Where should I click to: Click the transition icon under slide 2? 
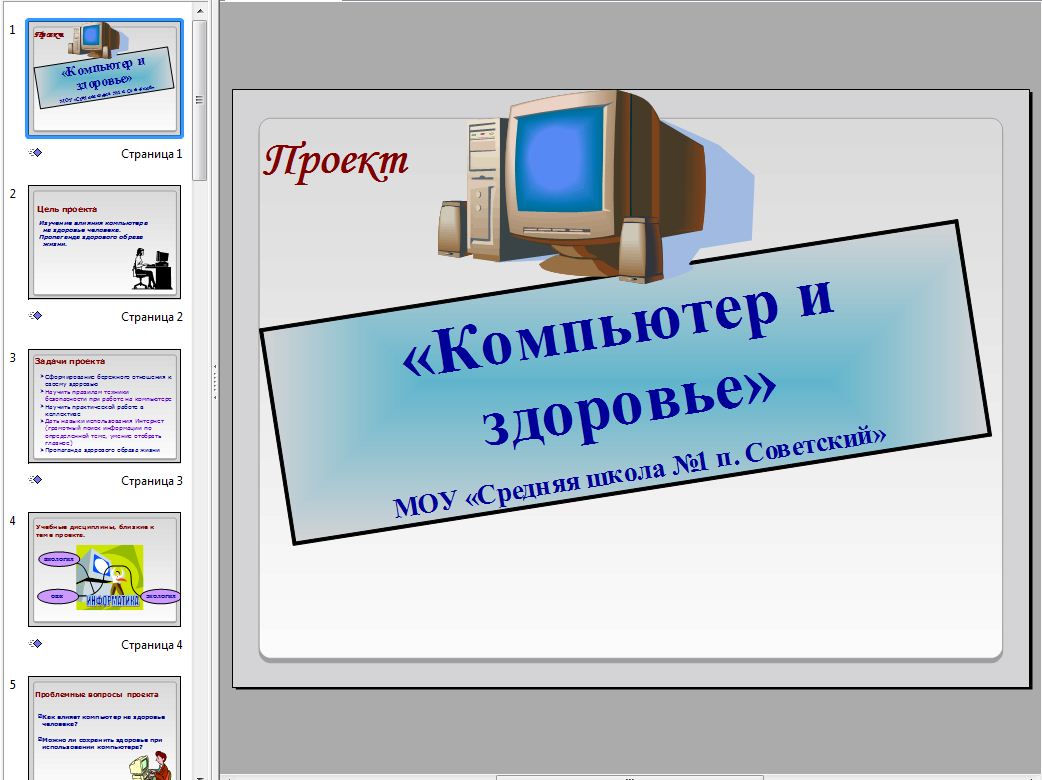coord(36,316)
